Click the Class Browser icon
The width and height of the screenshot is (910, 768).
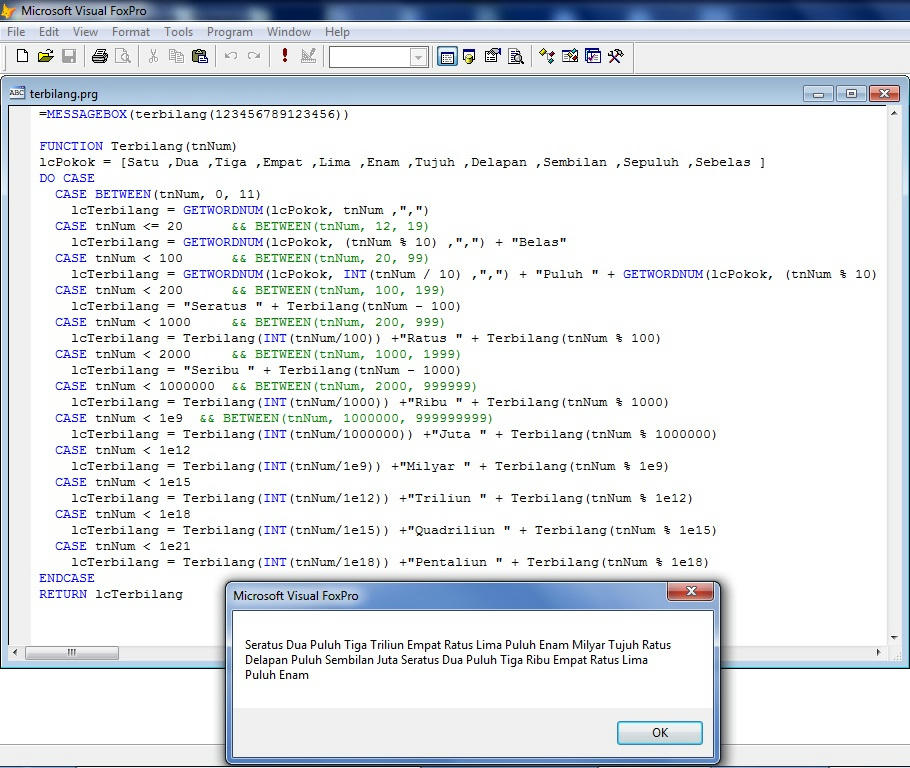(547, 56)
